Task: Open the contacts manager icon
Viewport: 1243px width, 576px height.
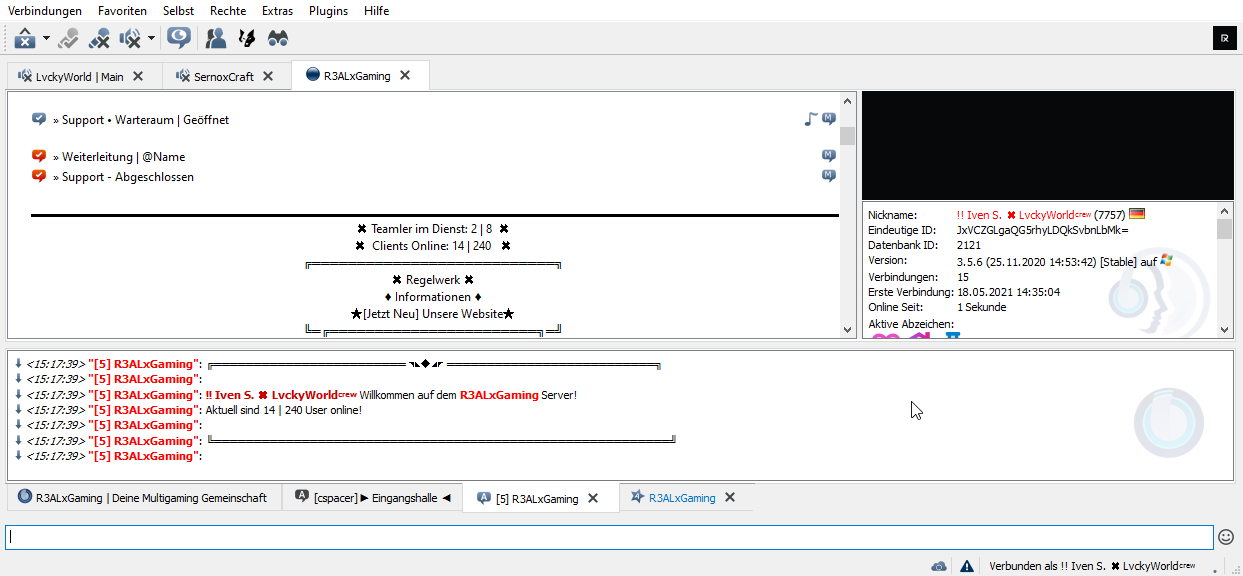Action: [215, 39]
